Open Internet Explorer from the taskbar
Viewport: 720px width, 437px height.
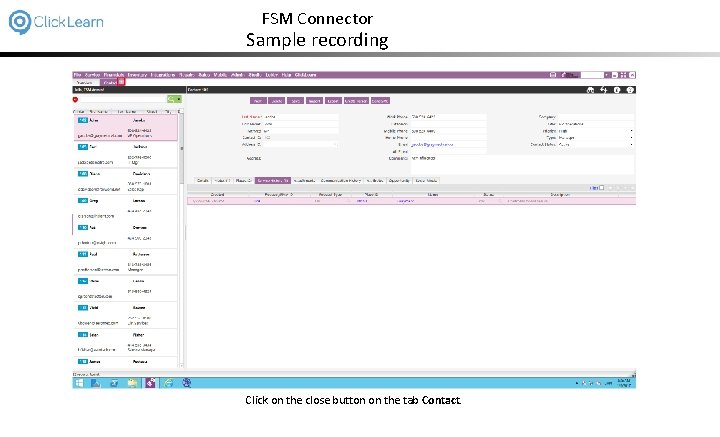pyautogui.click(x=169, y=383)
